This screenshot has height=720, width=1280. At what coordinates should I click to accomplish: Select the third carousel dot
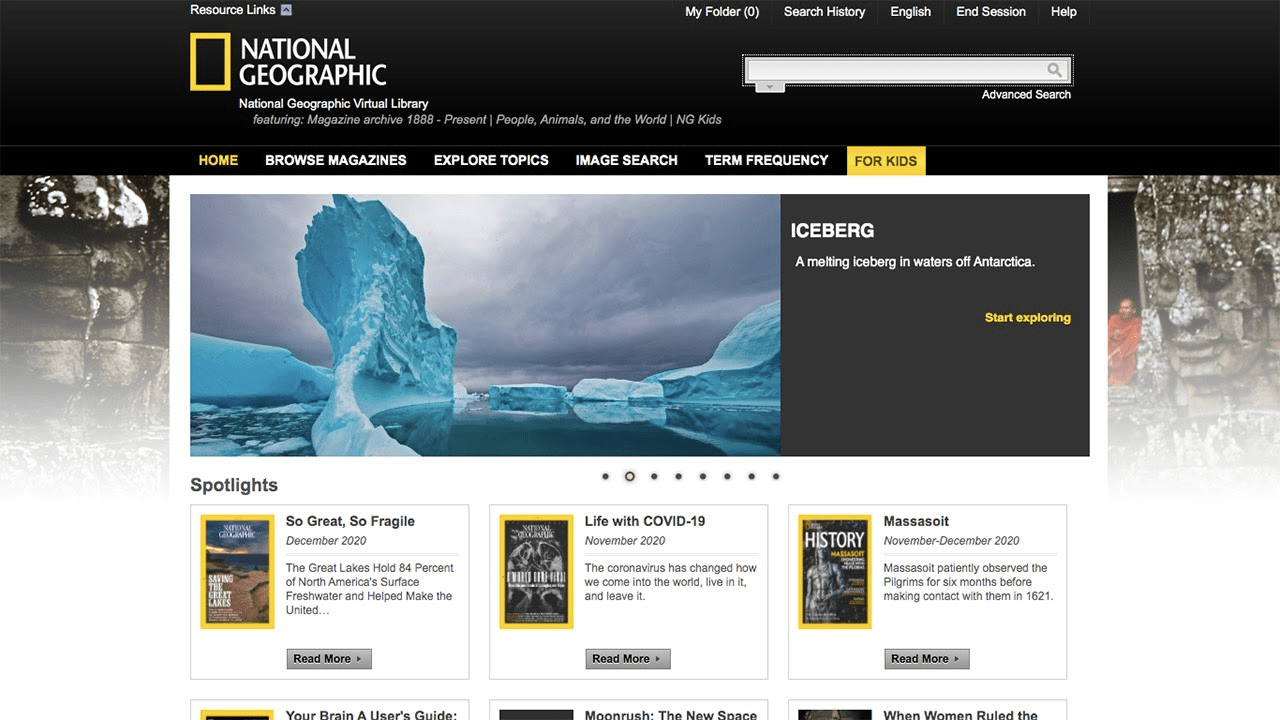point(654,477)
